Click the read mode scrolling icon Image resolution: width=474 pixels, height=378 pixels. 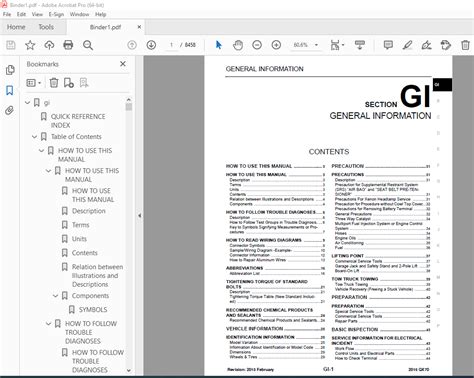(x=359, y=45)
